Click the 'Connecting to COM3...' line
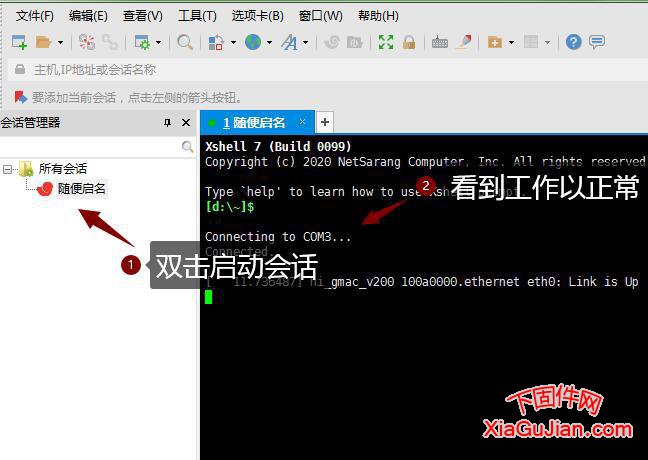Image resolution: width=648 pixels, height=460 pixels. 278,237
